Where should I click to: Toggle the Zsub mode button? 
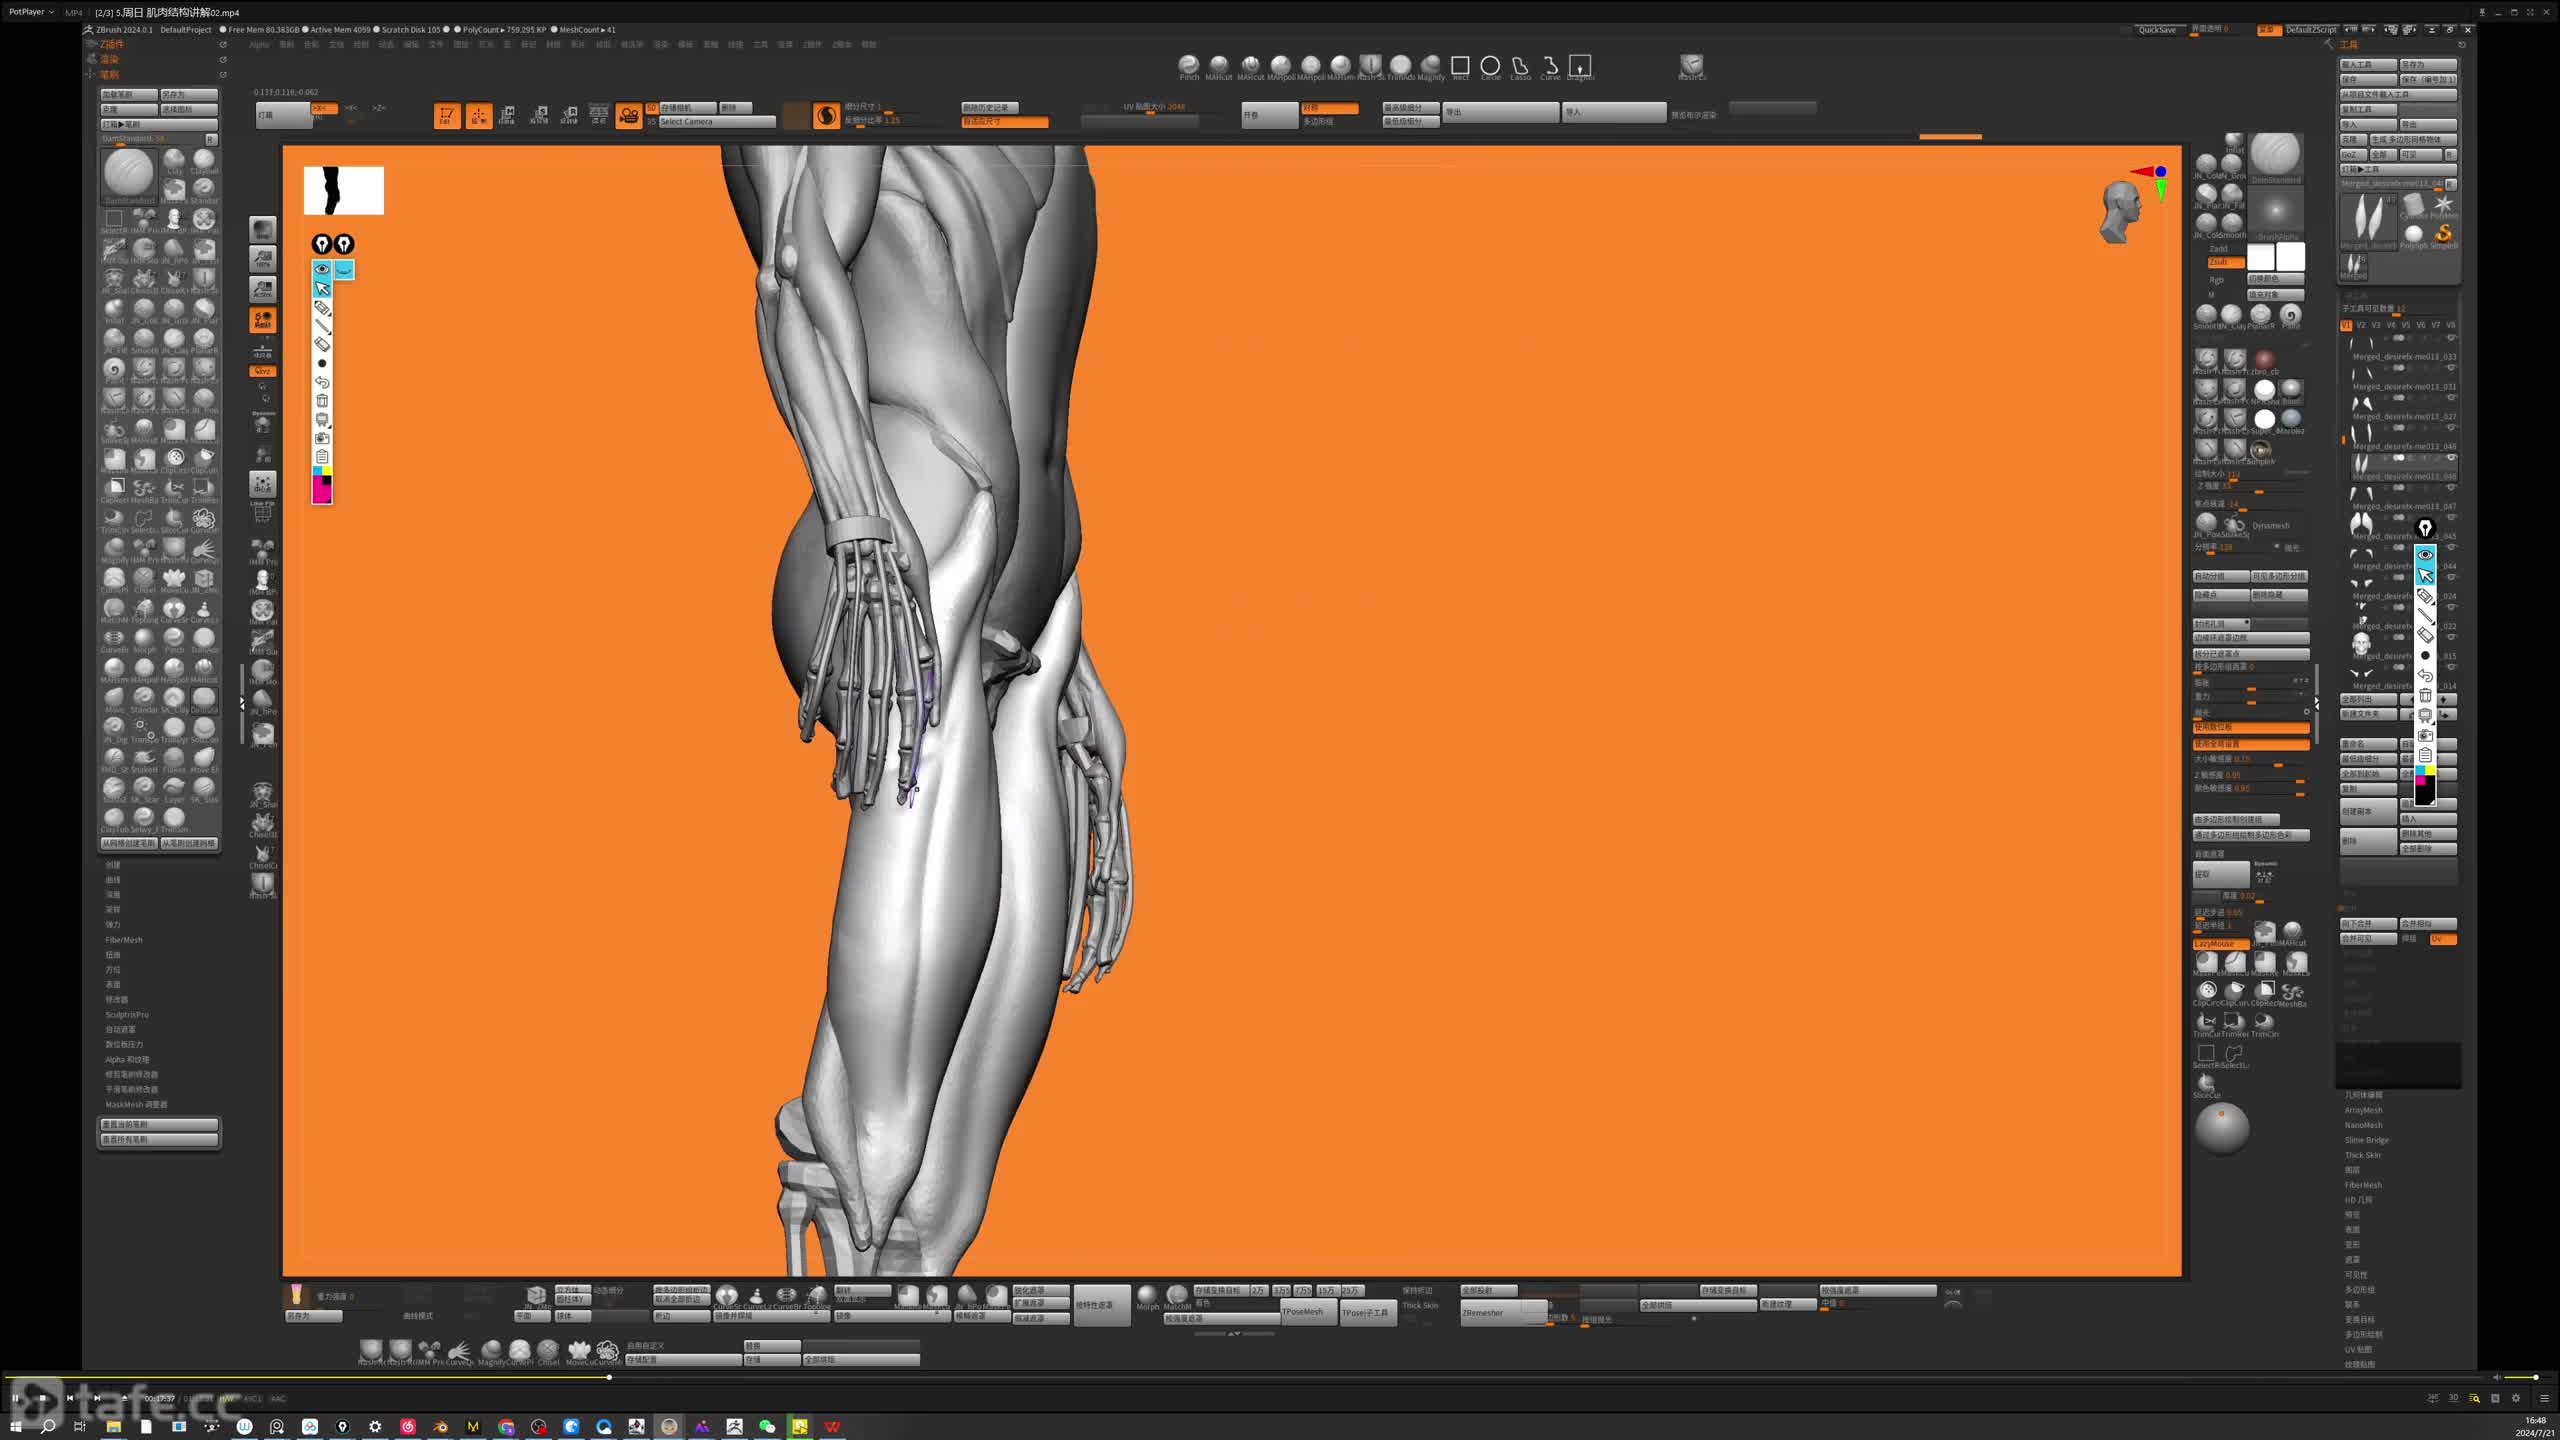pyautogui.click(x=2225, y=262)
